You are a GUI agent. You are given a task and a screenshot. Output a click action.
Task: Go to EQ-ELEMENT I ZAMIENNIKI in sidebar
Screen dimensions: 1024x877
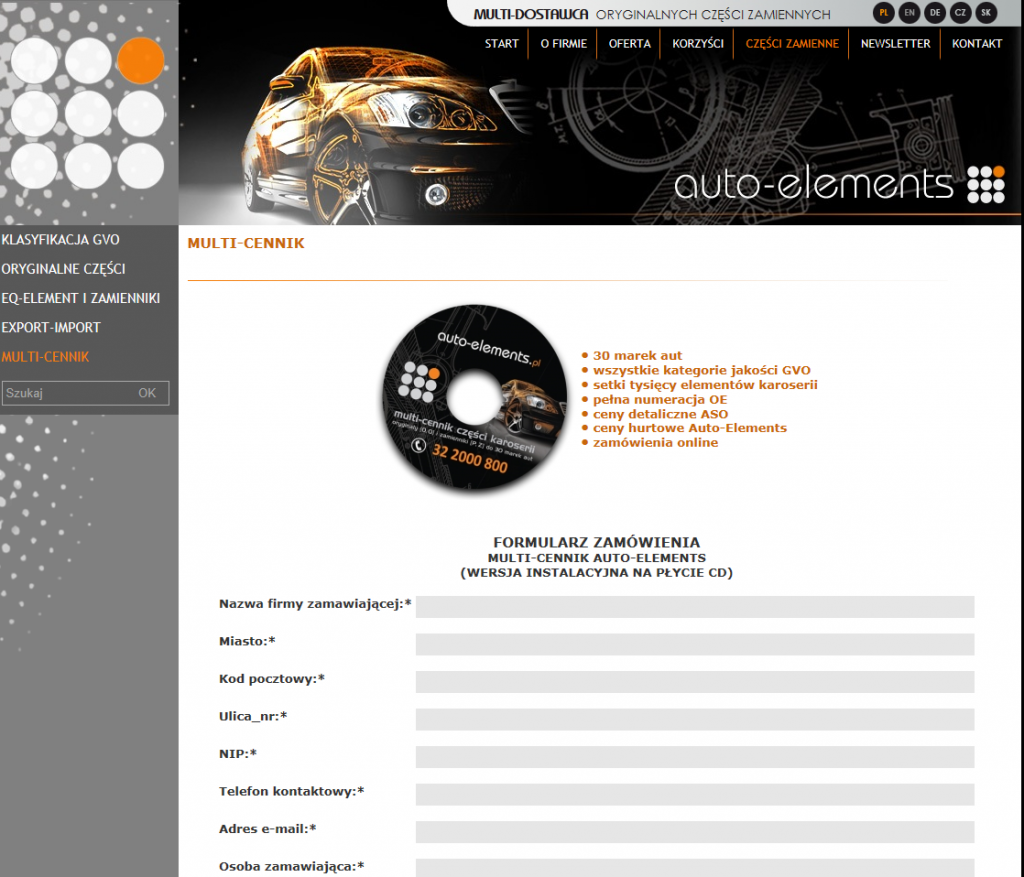[81, 298]
